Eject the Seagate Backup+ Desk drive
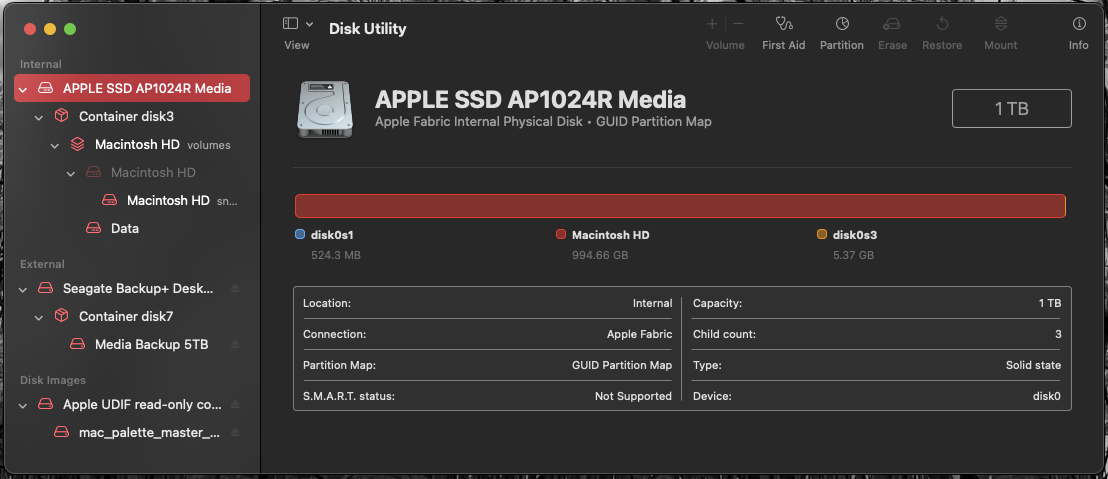Viewport: 1108px width, 479px height. [x=235, y=288]
